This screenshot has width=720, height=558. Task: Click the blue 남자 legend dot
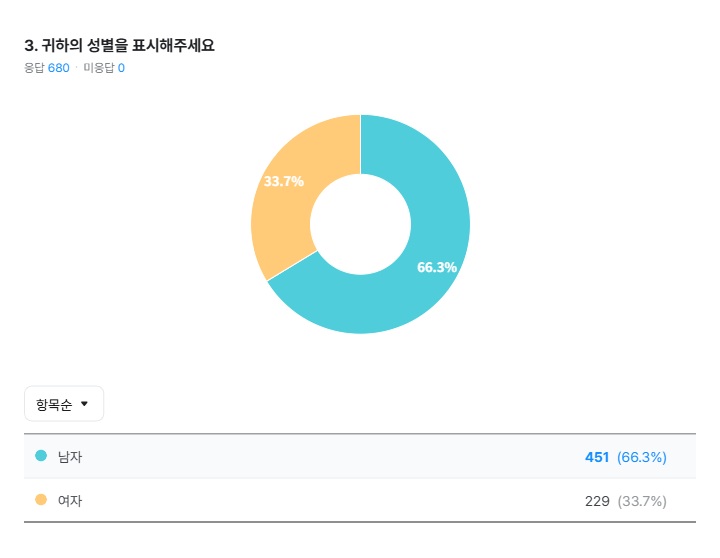pos(41,456)
